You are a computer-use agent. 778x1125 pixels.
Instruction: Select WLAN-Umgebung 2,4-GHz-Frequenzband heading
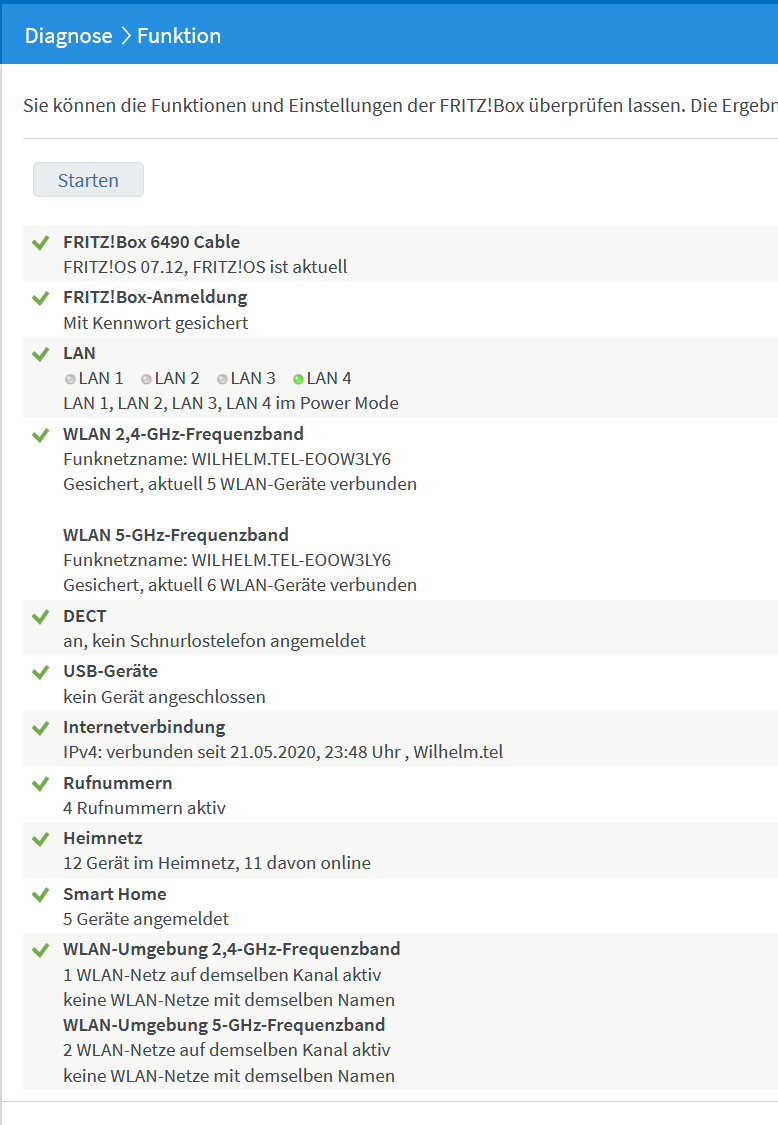pos(232,949)
